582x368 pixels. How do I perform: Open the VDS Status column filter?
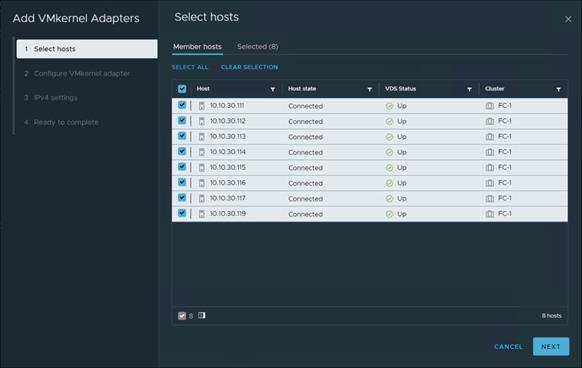470,89
